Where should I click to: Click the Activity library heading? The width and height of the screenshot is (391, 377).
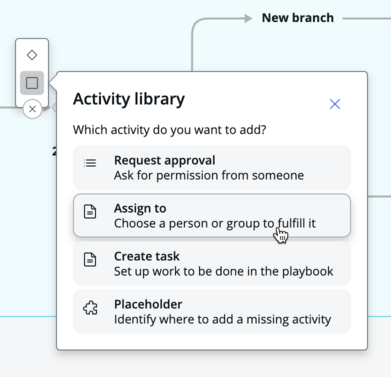(x=129, y=99)
